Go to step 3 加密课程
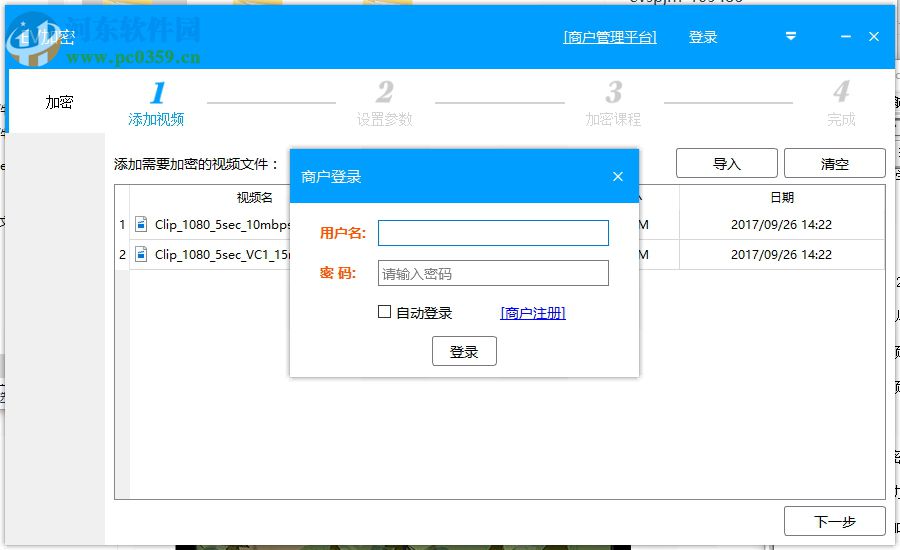900x550 pixels. (613, 104)
